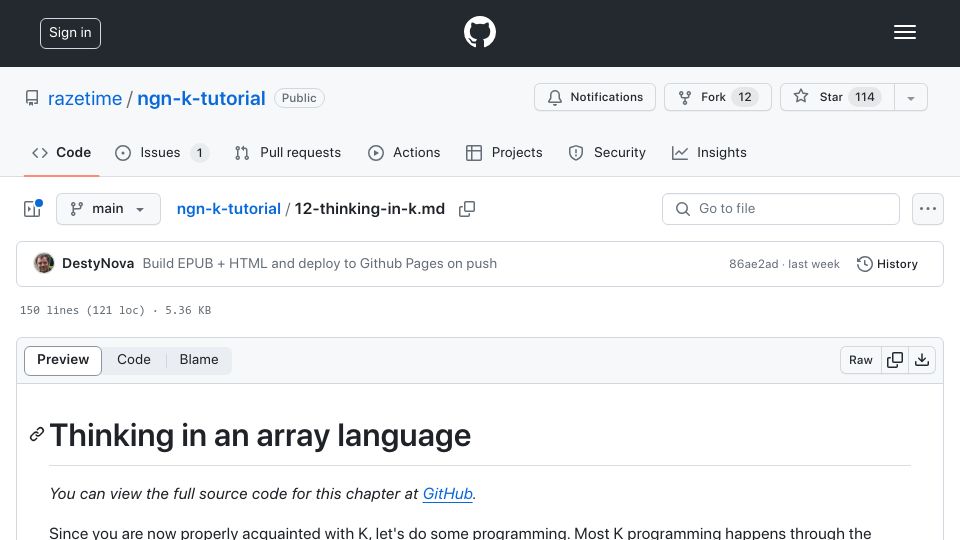View the Security tab
960x540 pixels.
point(607,152)
